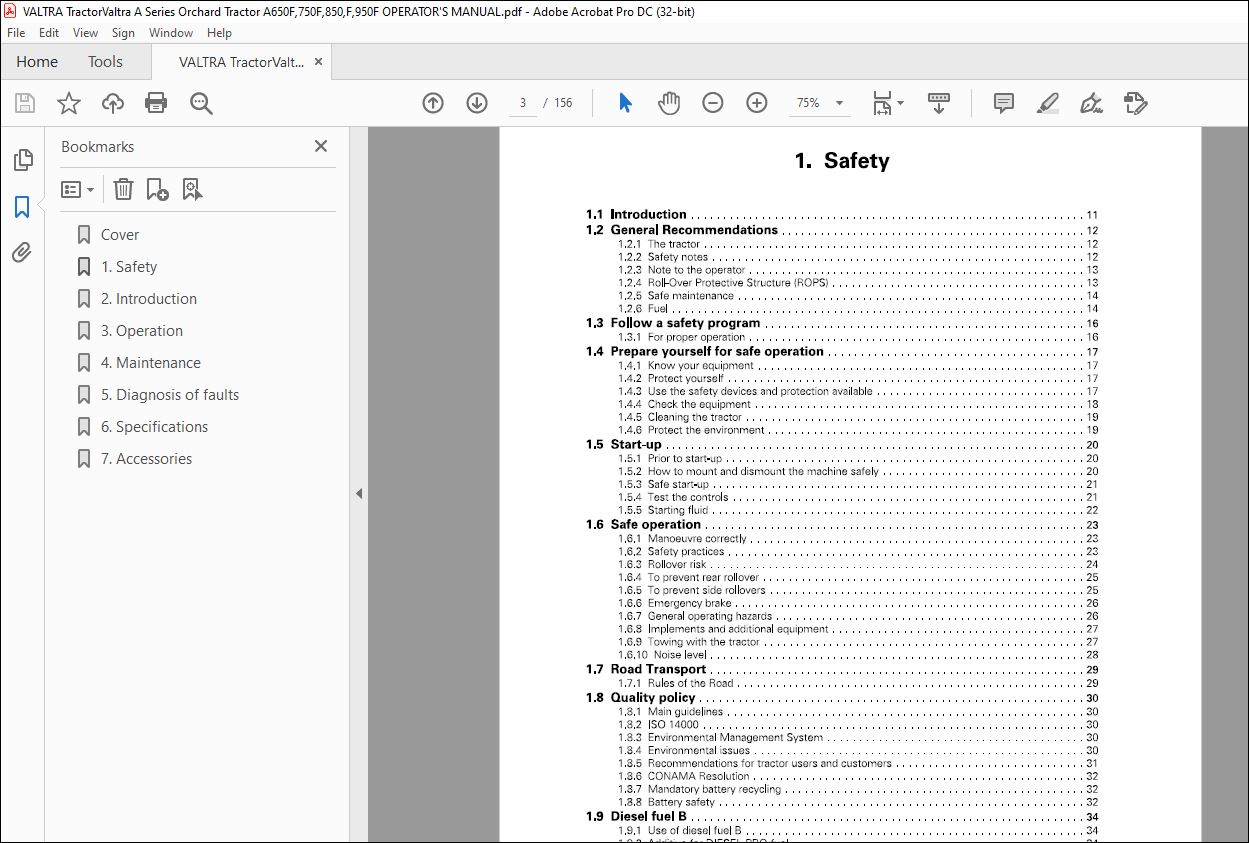Go to next page arrow icon
Image resolution: width=1249 pixels, height=843 pixels.
point(477,103)
